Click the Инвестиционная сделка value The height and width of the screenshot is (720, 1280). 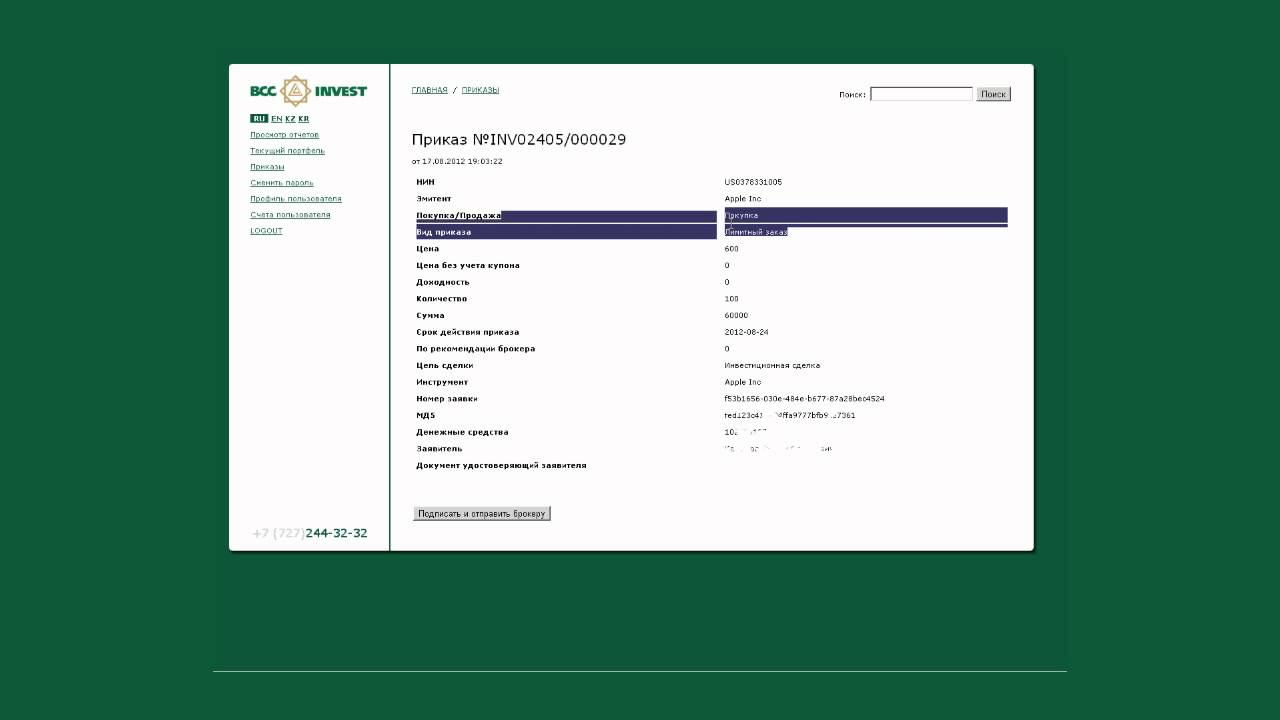(773, 366)
